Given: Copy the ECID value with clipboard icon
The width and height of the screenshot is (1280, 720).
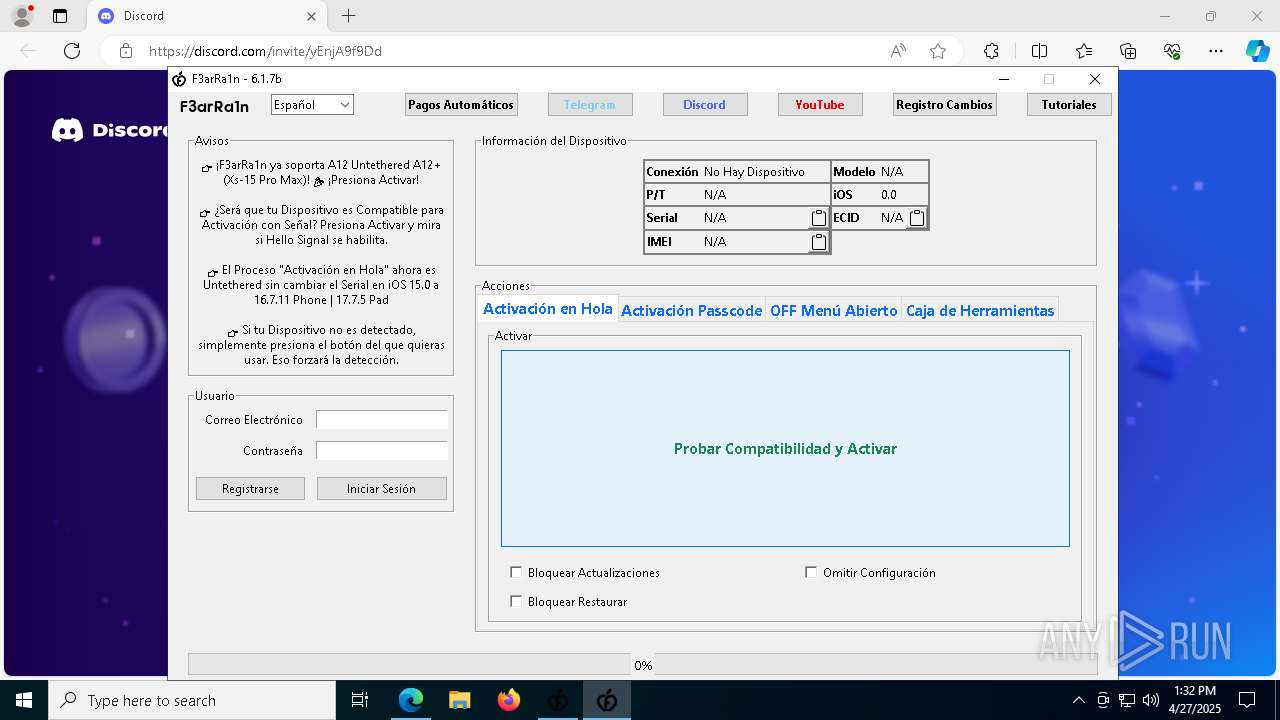Looking at the screenshot, I should [x=916, y=218].
